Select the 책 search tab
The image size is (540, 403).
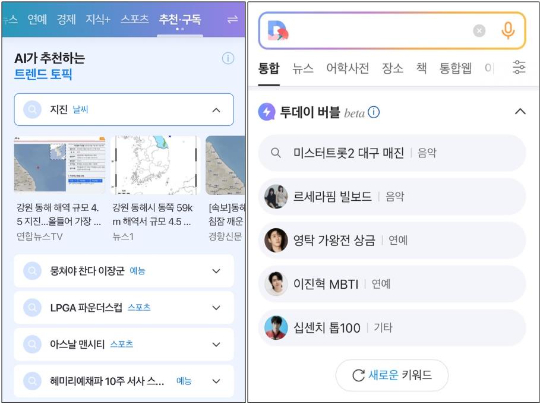[421, 68]
